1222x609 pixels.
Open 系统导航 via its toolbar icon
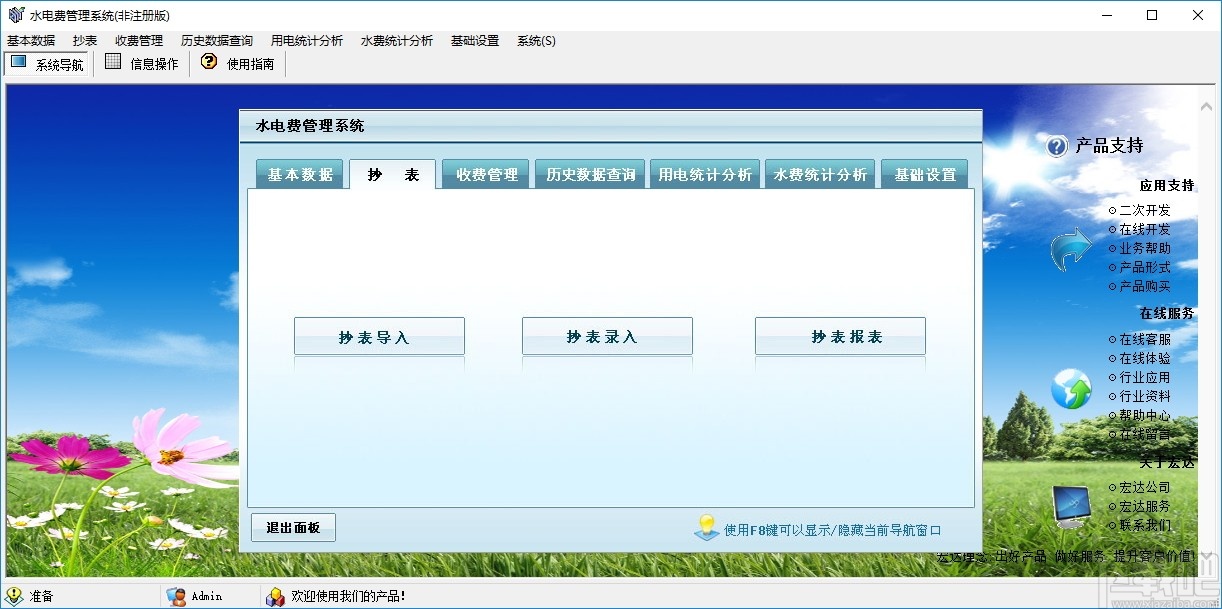tap(18, 62)
